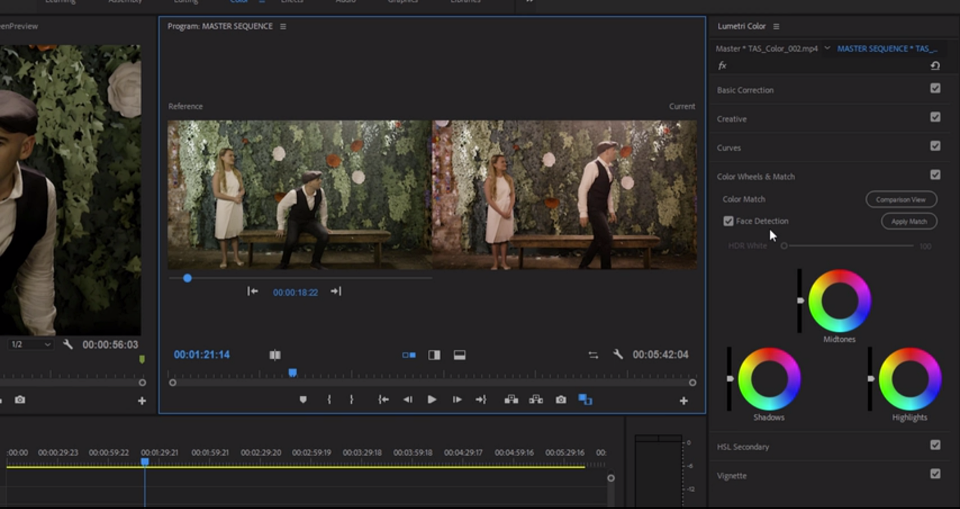
Task: Step back one frame
Action: pos(407,399)
